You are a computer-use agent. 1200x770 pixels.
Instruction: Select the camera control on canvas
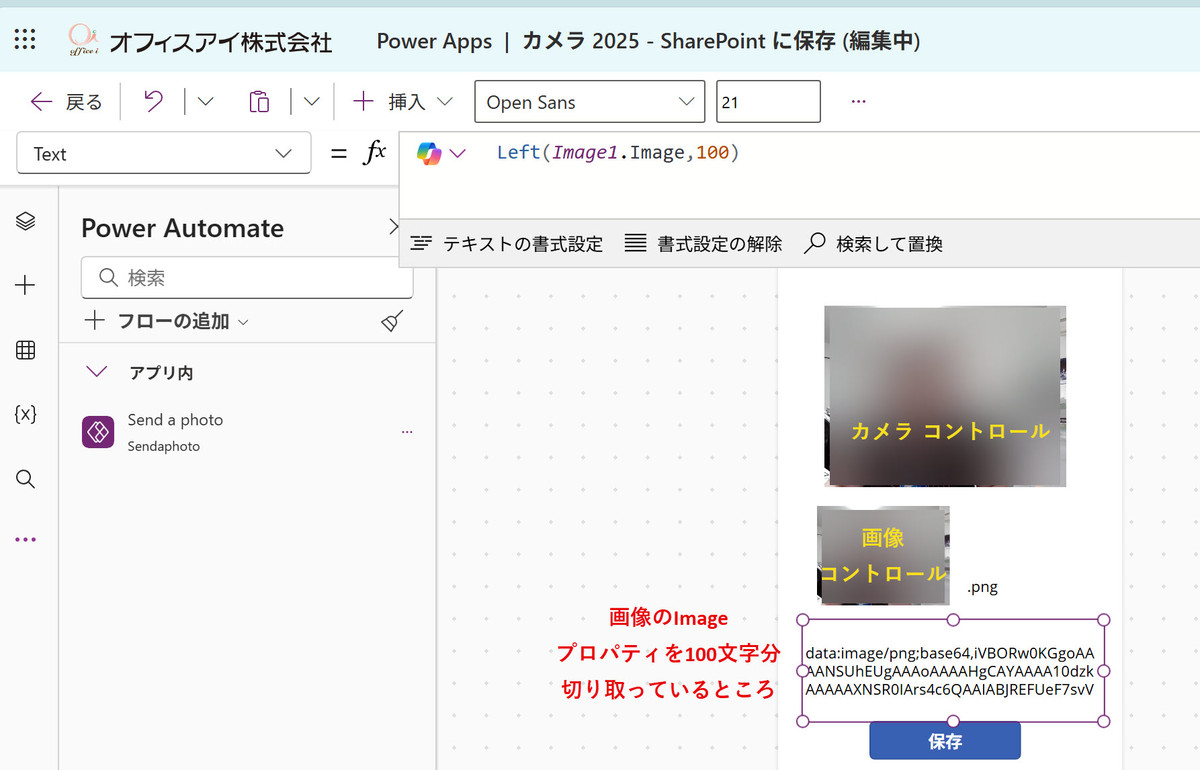[945, 396]
